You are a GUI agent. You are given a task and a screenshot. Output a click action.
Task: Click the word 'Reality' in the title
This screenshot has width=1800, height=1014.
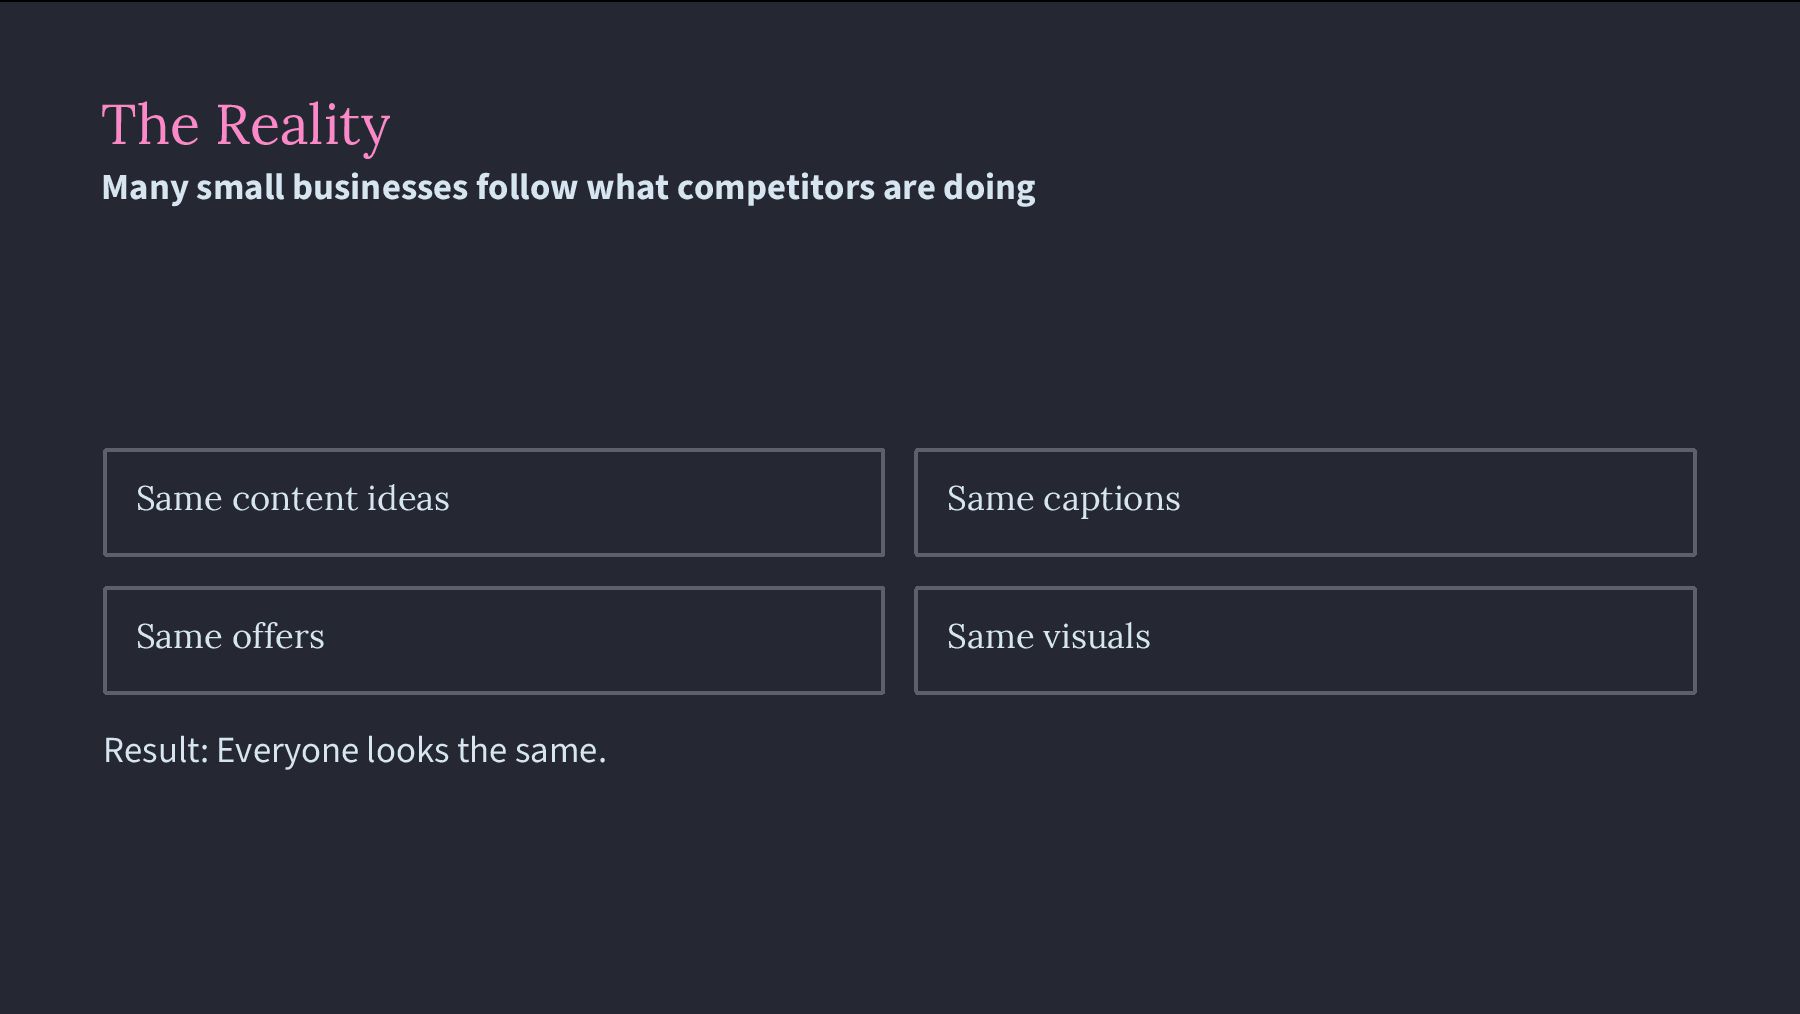(302, 126)
